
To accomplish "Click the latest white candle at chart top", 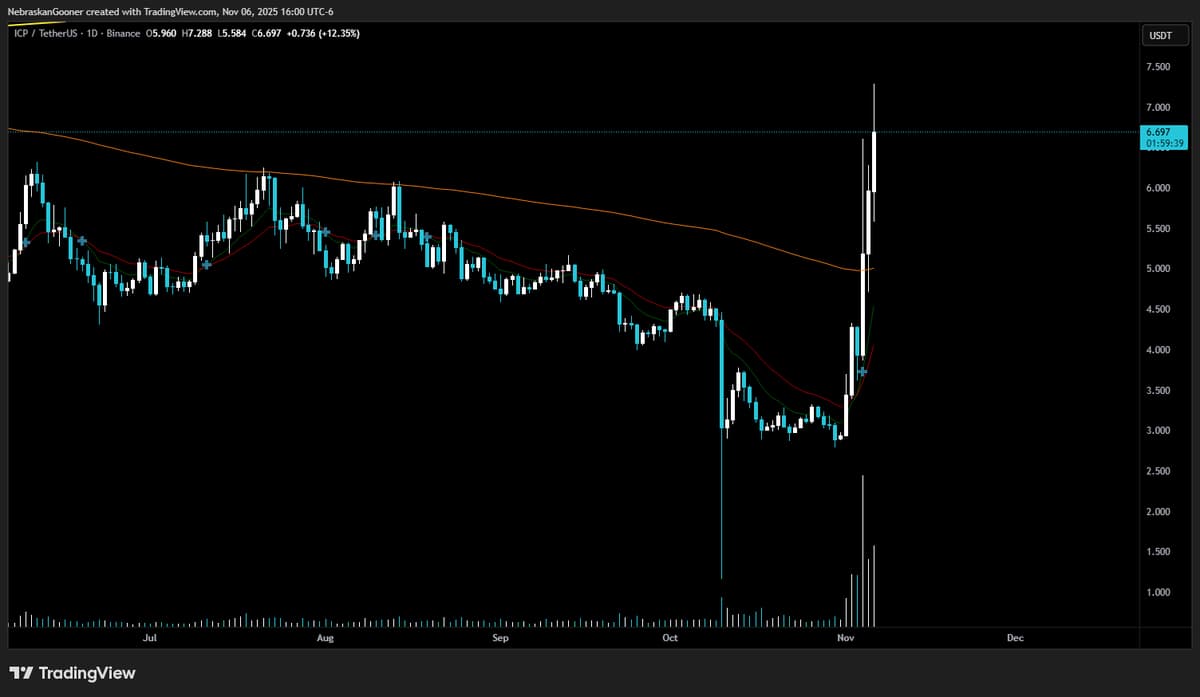I will tap(874, 160).
